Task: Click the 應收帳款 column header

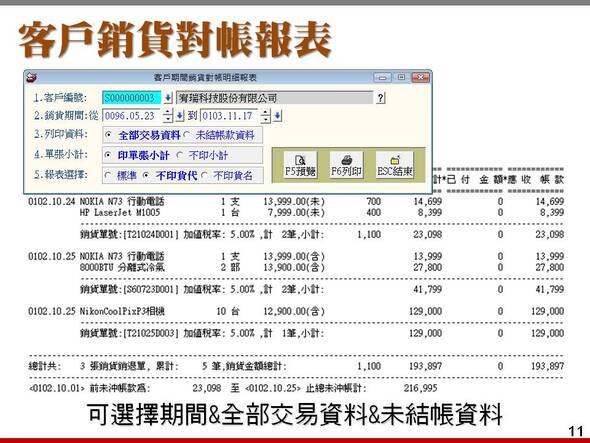Action: (536, 180)
